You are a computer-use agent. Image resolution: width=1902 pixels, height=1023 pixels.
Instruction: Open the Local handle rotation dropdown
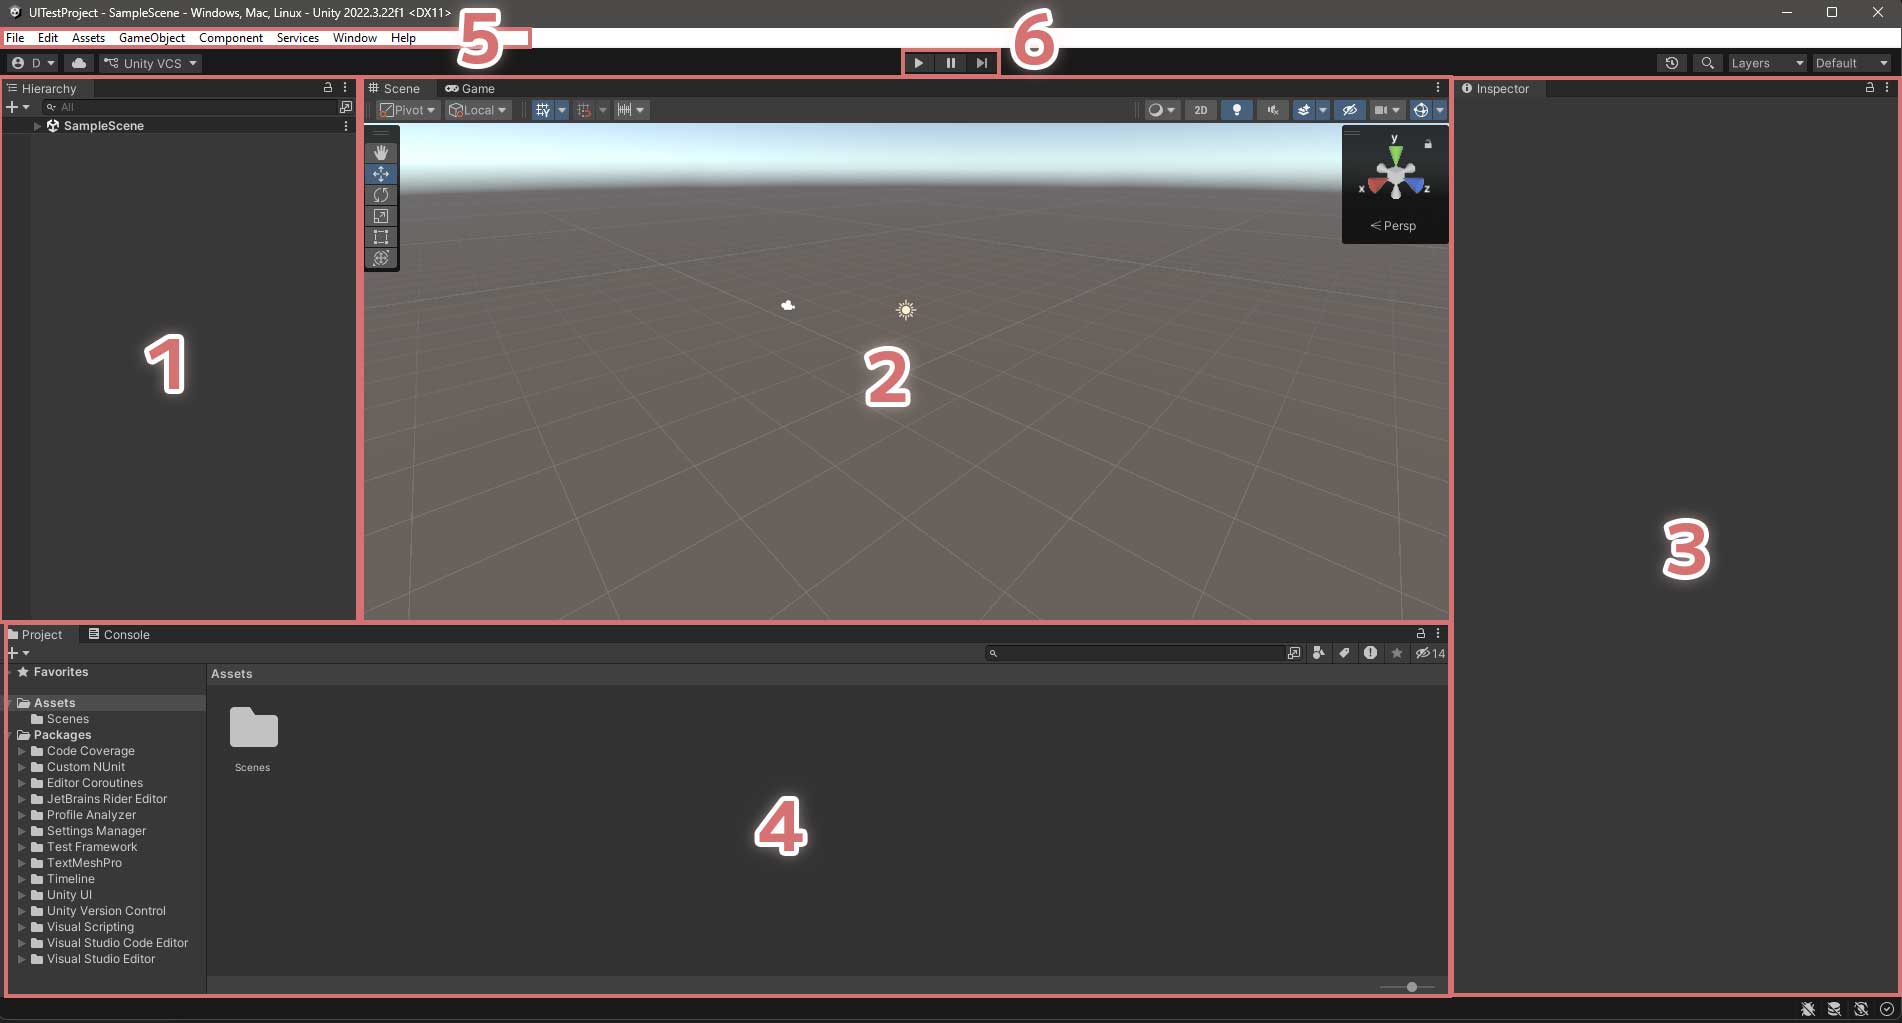[478, 110]
